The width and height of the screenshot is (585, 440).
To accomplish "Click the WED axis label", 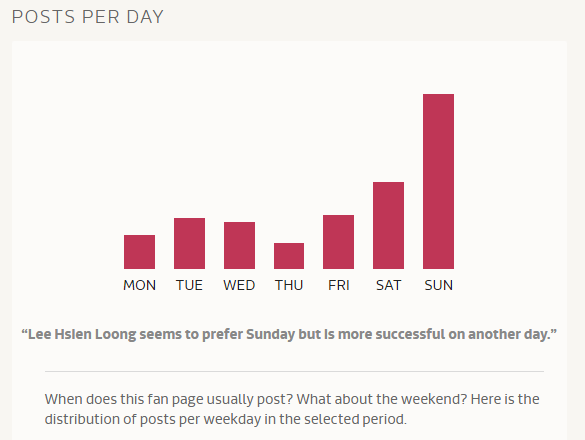I will pos(239,285).
